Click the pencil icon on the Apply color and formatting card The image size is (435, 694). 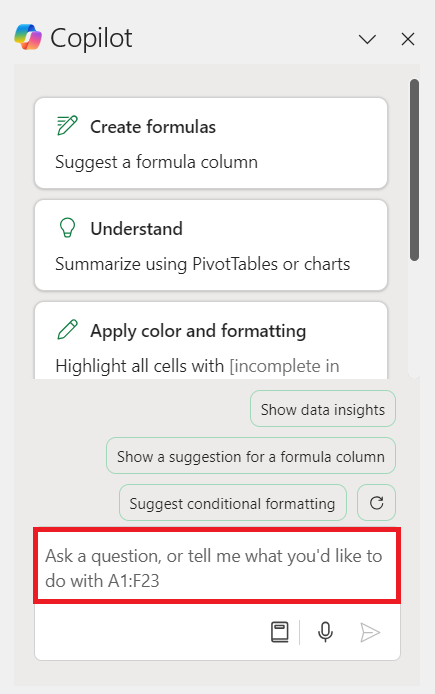click(67, 330)
